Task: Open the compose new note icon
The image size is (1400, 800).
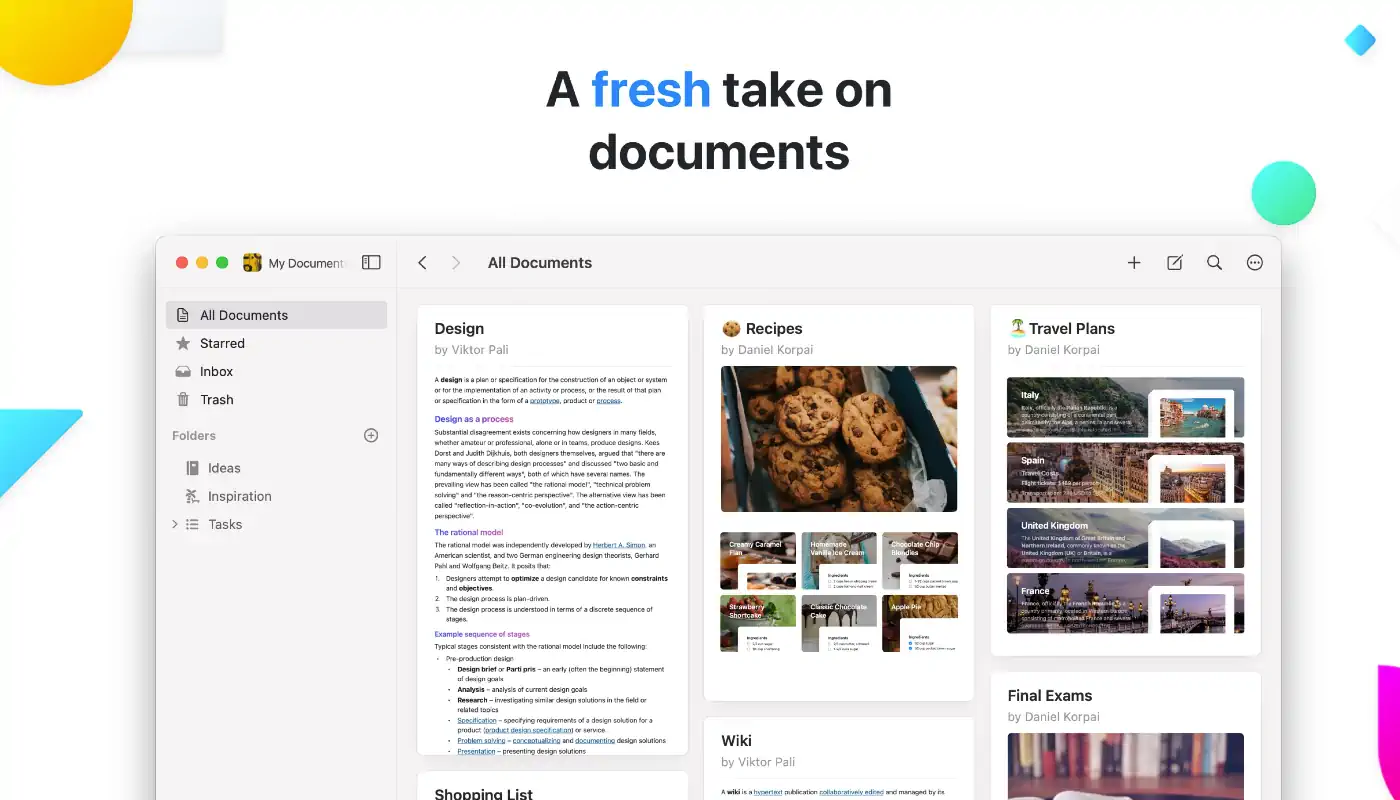Action: click(x=1175, y=263)
